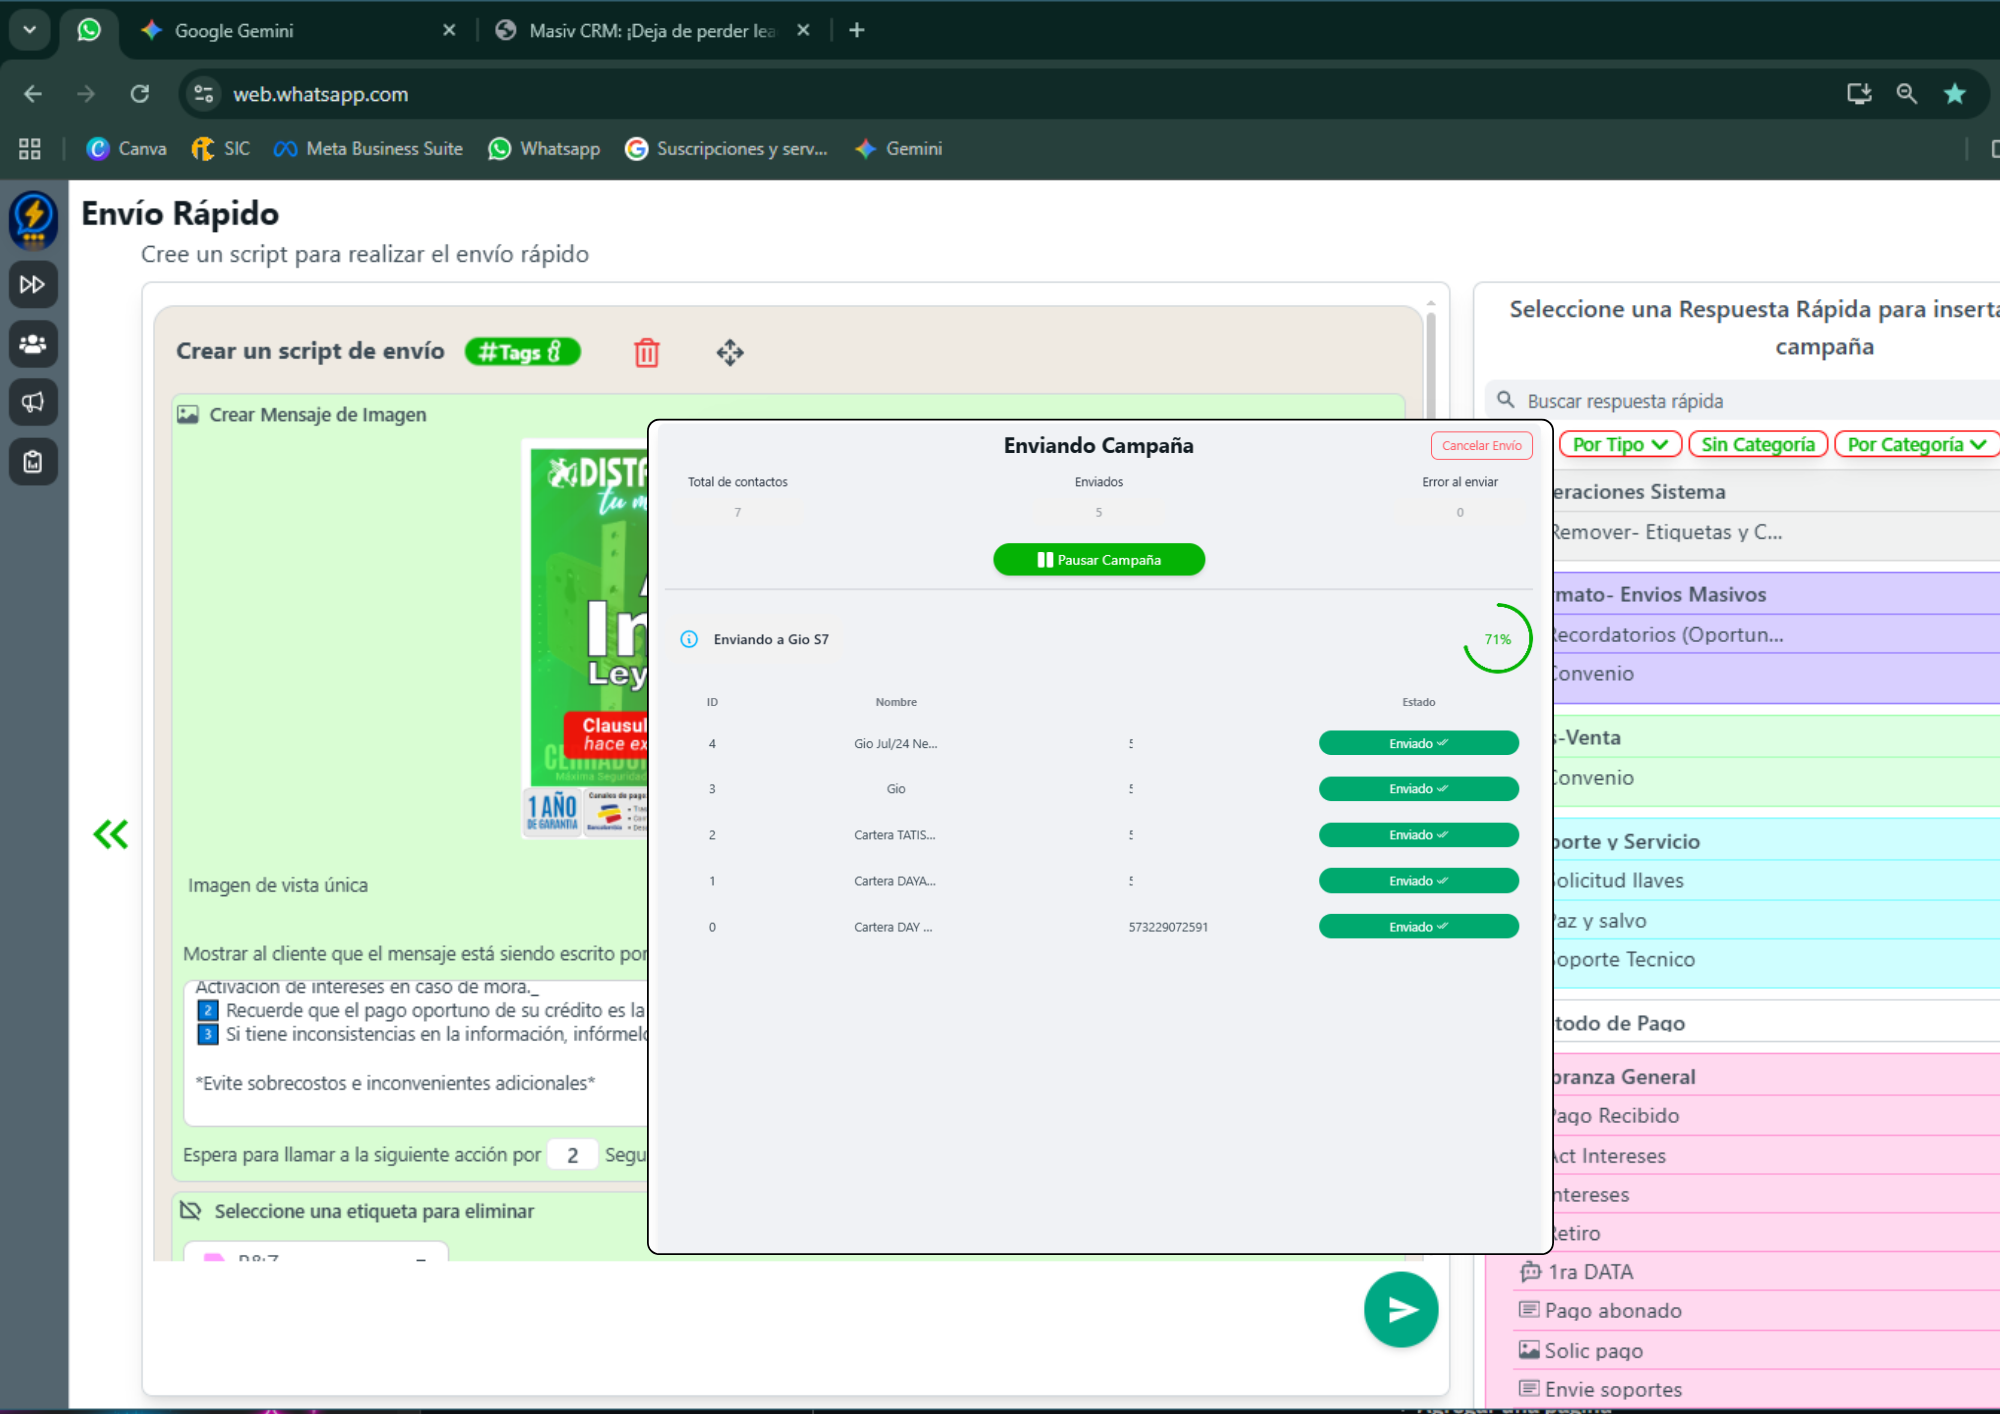Expand the Por Tipo filter dropdown
The image size is (2000, 1414).
tap(1619, 444)
